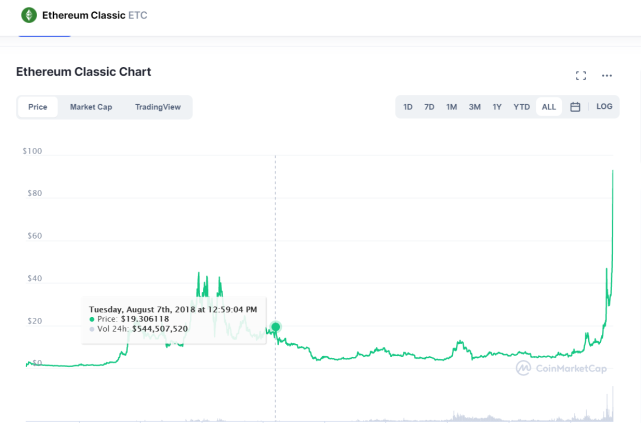The height and width of the screenshot is (423, 641).
Task: Open the calendar date range picker
Action: pyautogui.click(x=575, y=107)
